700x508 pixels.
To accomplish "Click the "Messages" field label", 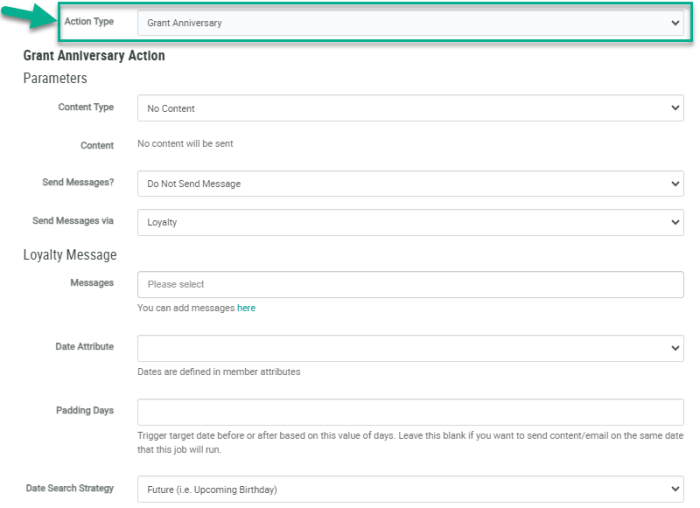I will [92, 283].
